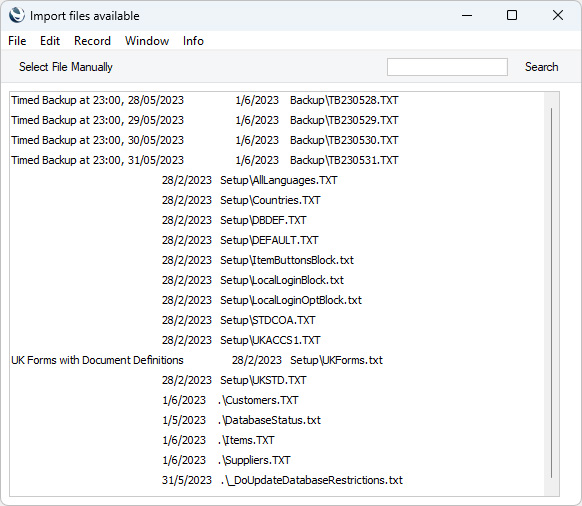Open the Window menu
The width and height of the screenshot is (582, 506).
(147, 41)
